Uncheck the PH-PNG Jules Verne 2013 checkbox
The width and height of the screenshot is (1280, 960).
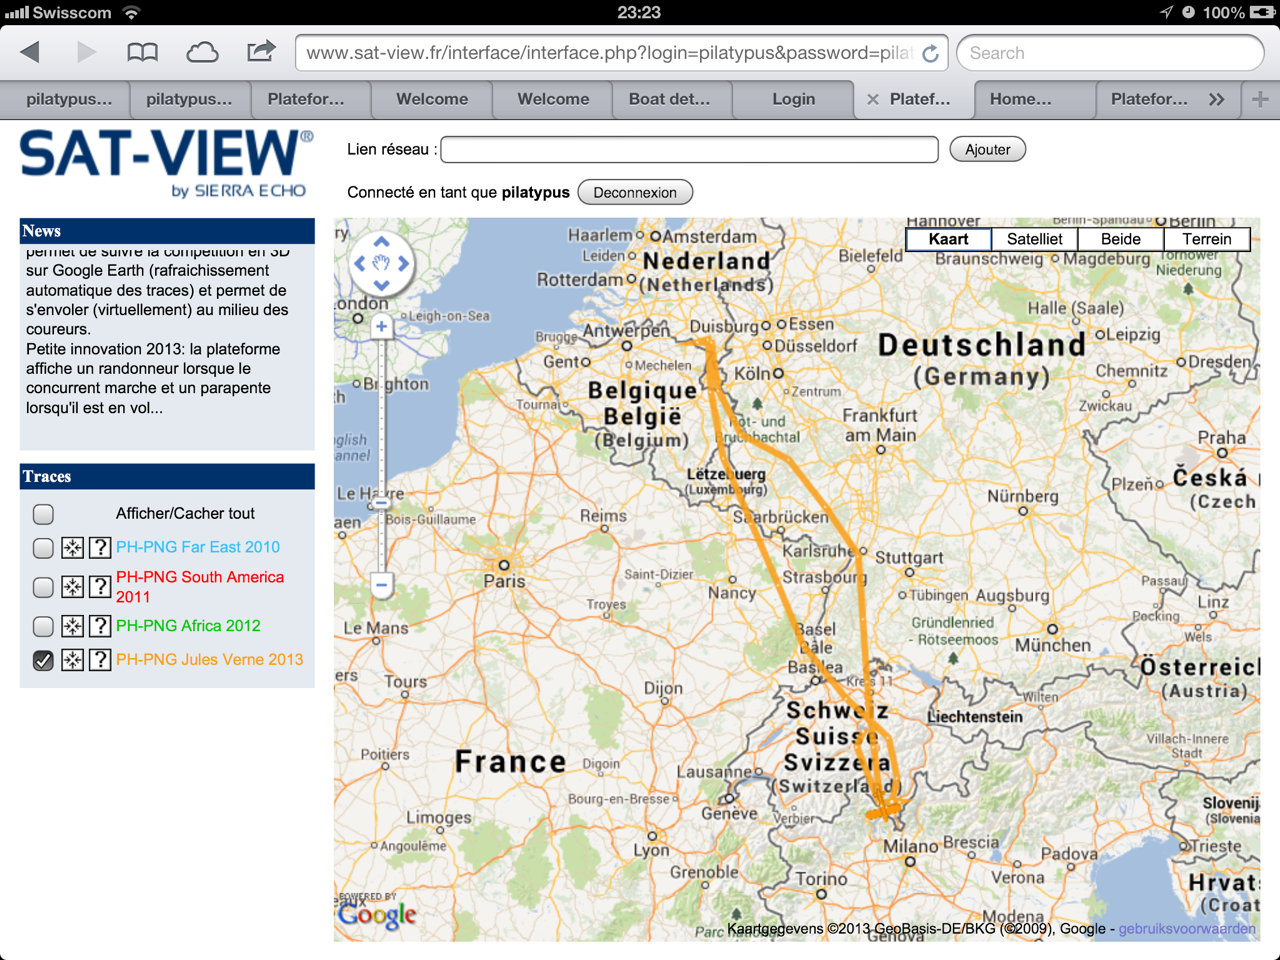(x=43, y=660)
